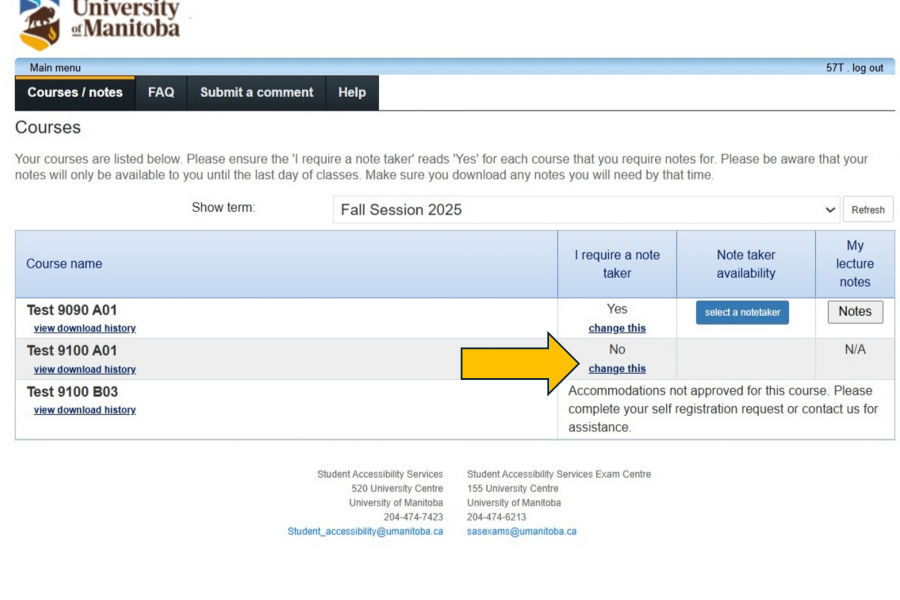Switch to the Courses / notes tab
This screenshot has height=600, width=900.
75,93
